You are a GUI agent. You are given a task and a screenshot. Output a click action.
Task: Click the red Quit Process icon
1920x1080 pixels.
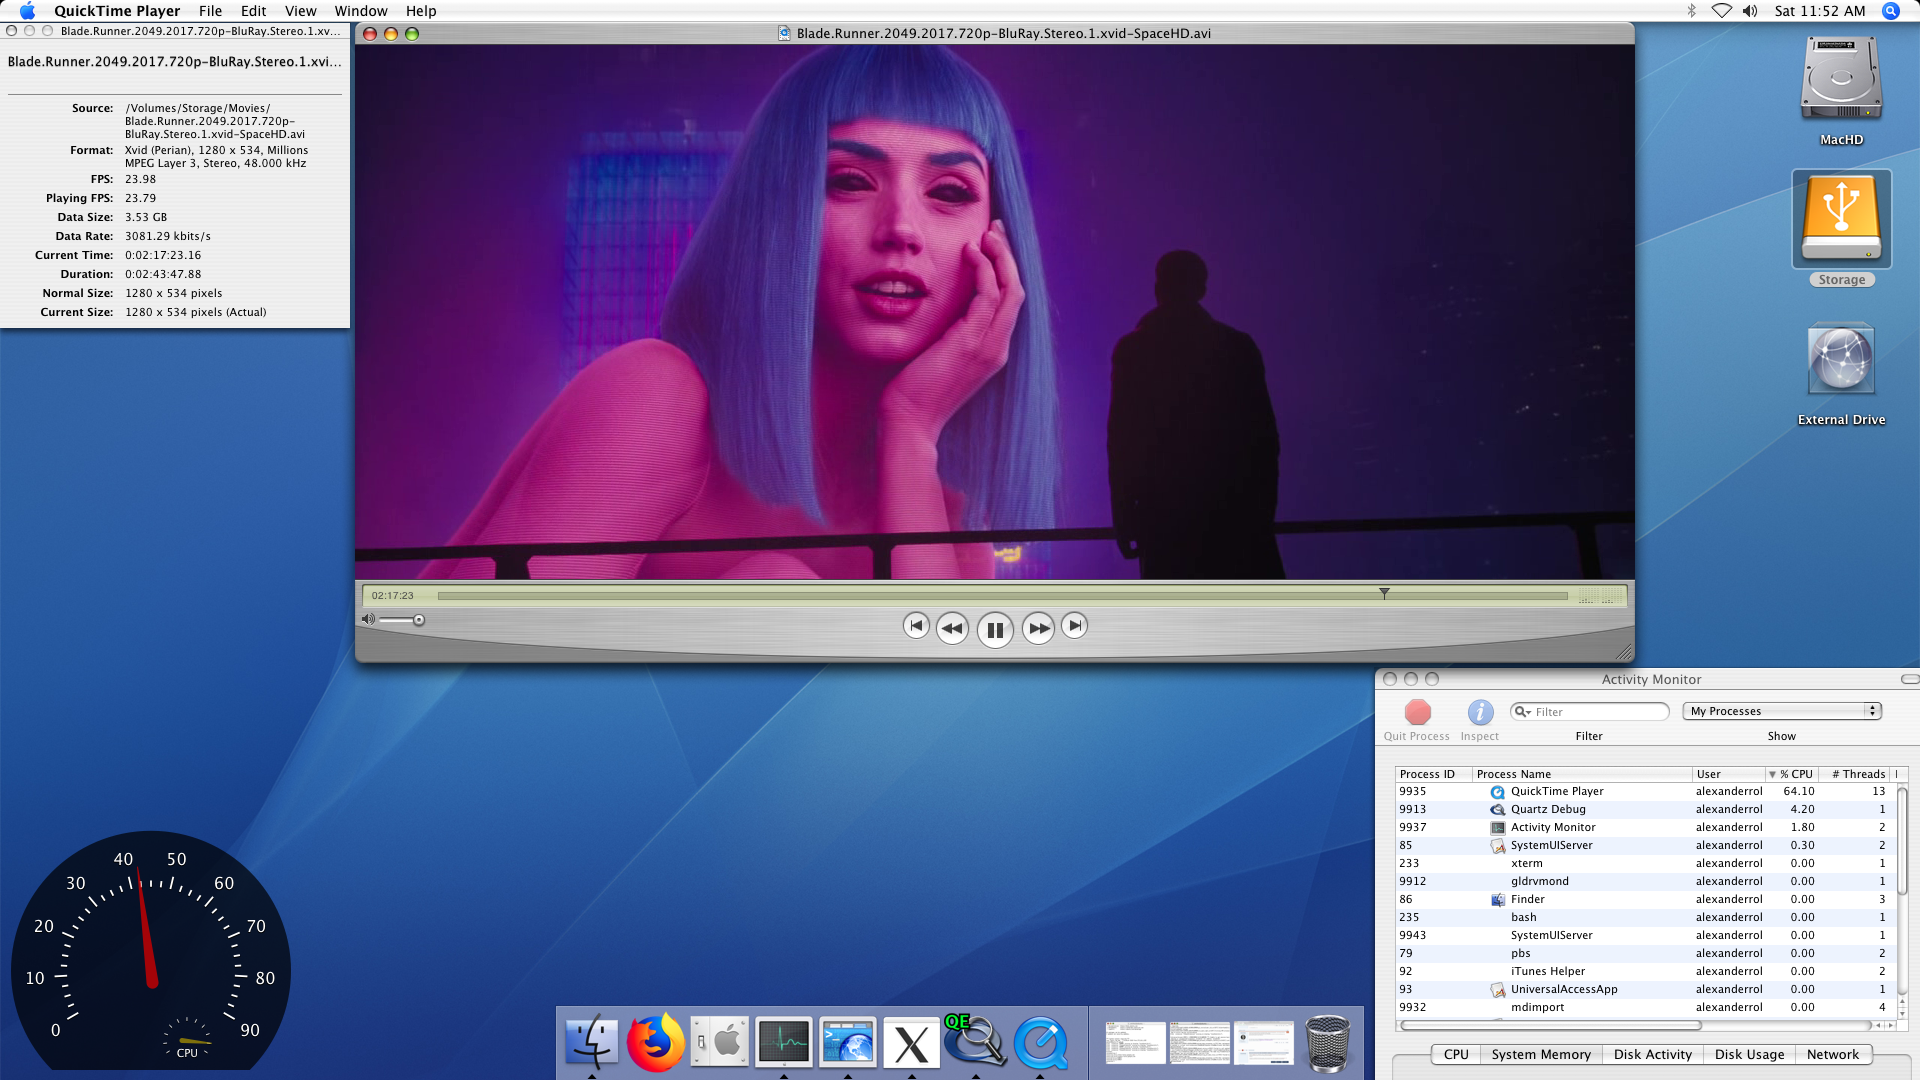pos(1417,712)
